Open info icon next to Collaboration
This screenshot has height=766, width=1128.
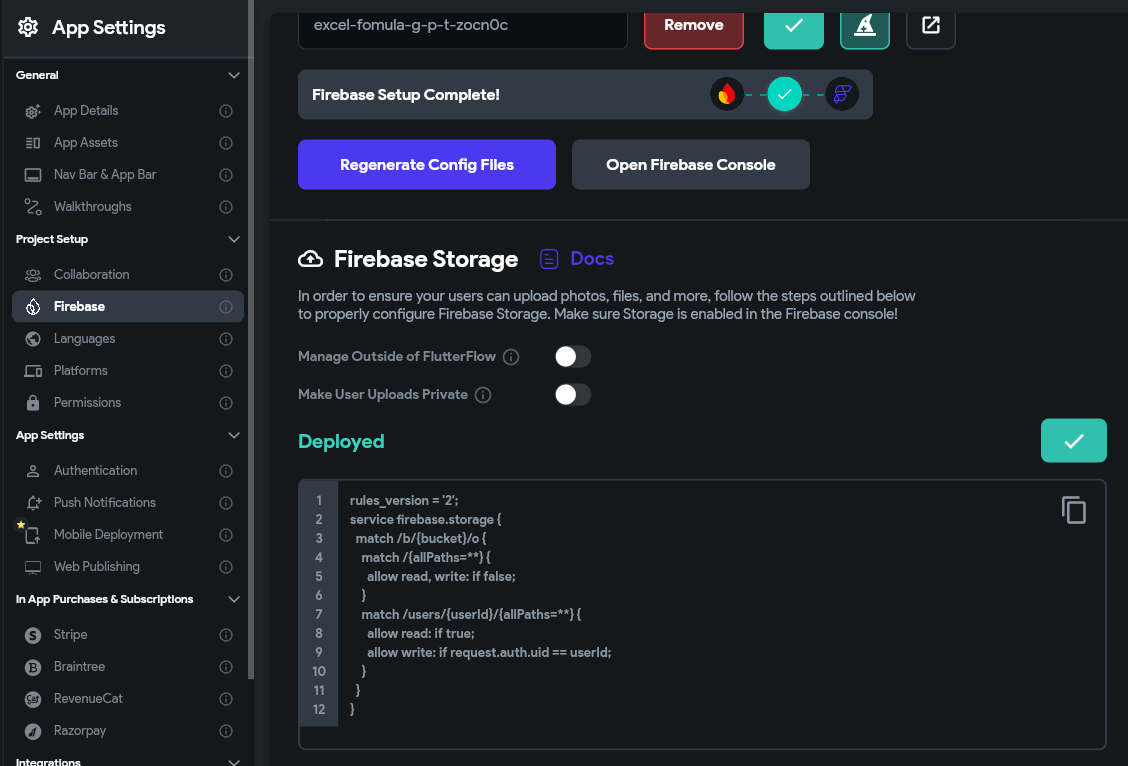[x=226, y=275]
